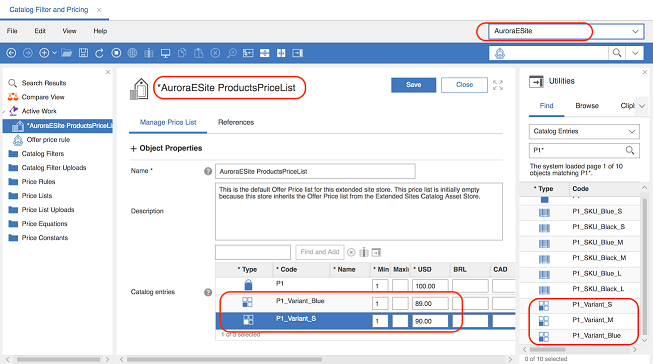Click the USD price field for P1

(430, 286)
